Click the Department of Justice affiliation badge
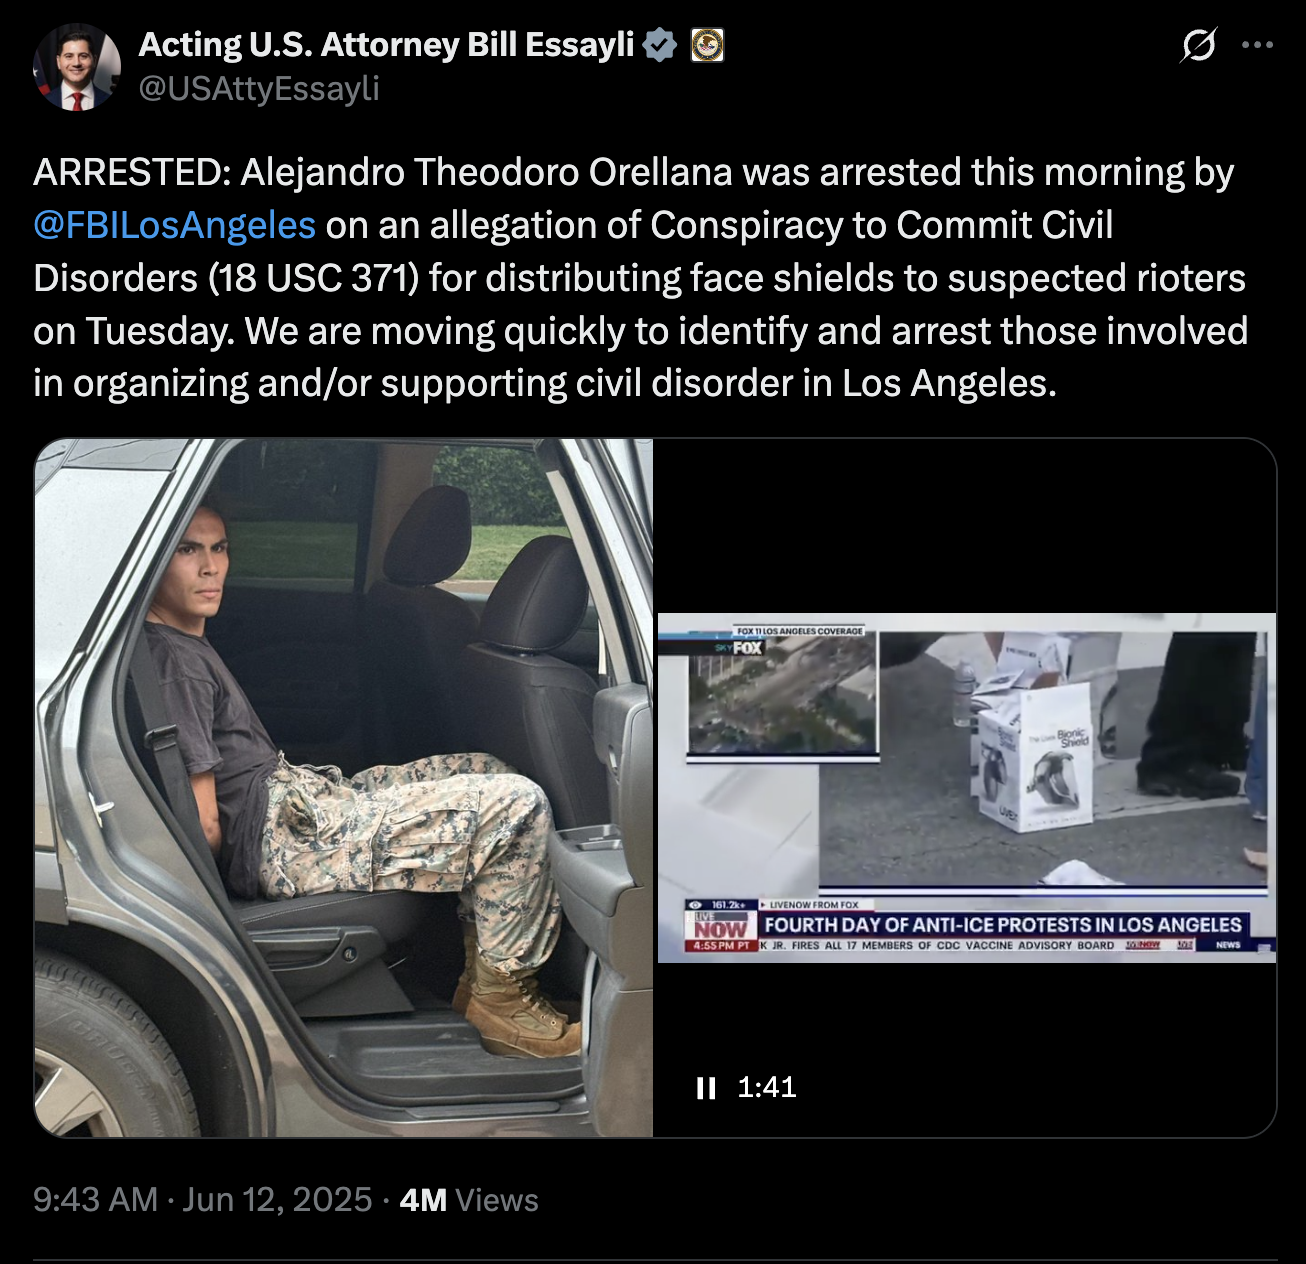The height and width of the screenshot is (1264, 1306). tap(708, 45)
